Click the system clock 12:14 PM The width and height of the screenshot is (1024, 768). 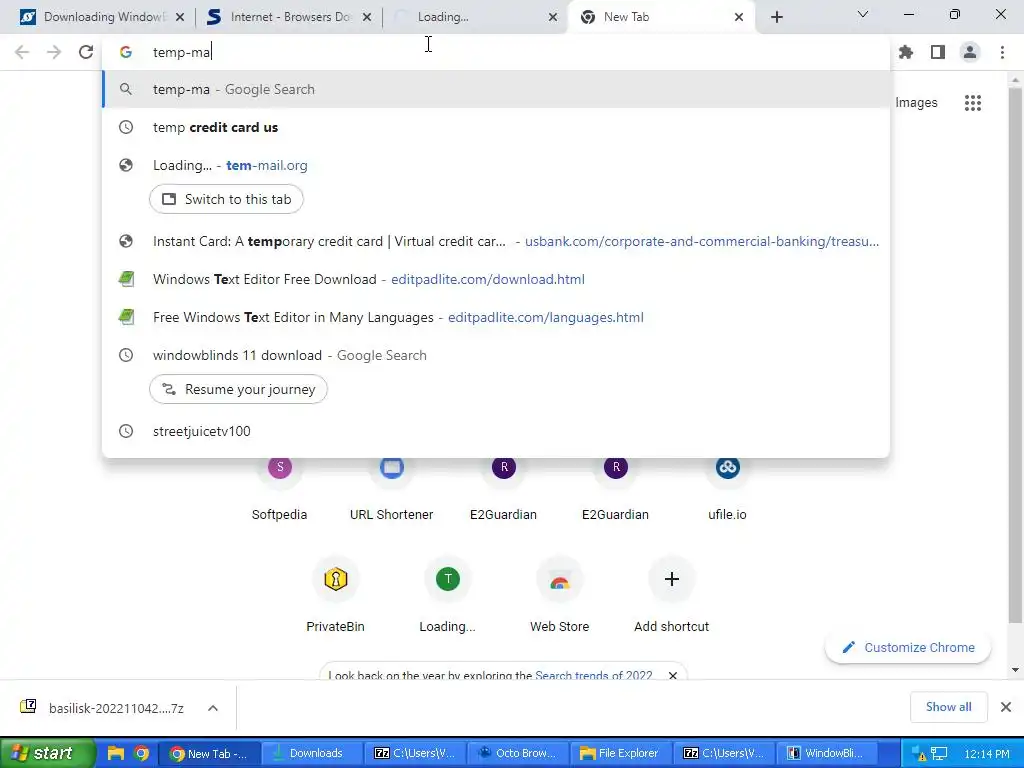pyautogui.click(x=986, y=754)
